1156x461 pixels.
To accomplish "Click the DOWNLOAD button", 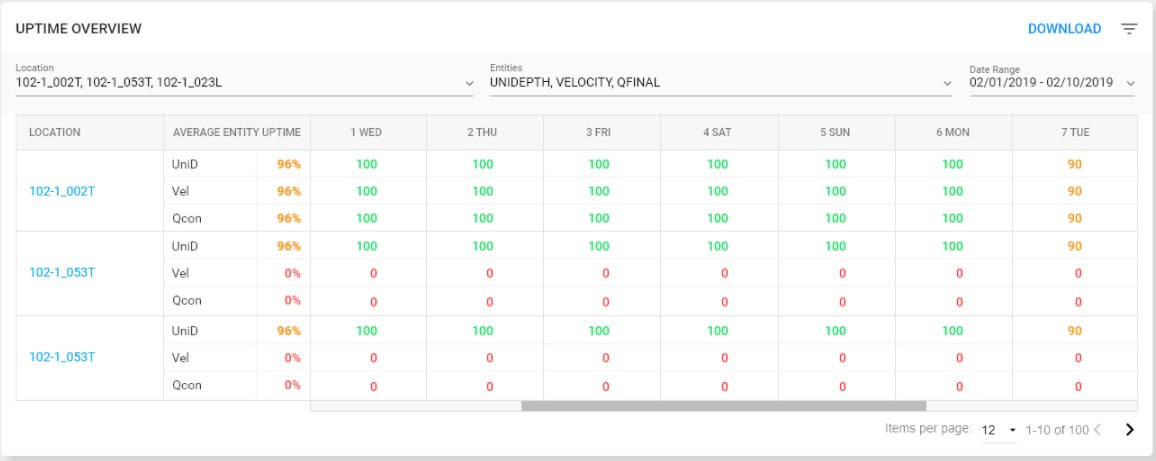I will click(x=1064, y=29).
